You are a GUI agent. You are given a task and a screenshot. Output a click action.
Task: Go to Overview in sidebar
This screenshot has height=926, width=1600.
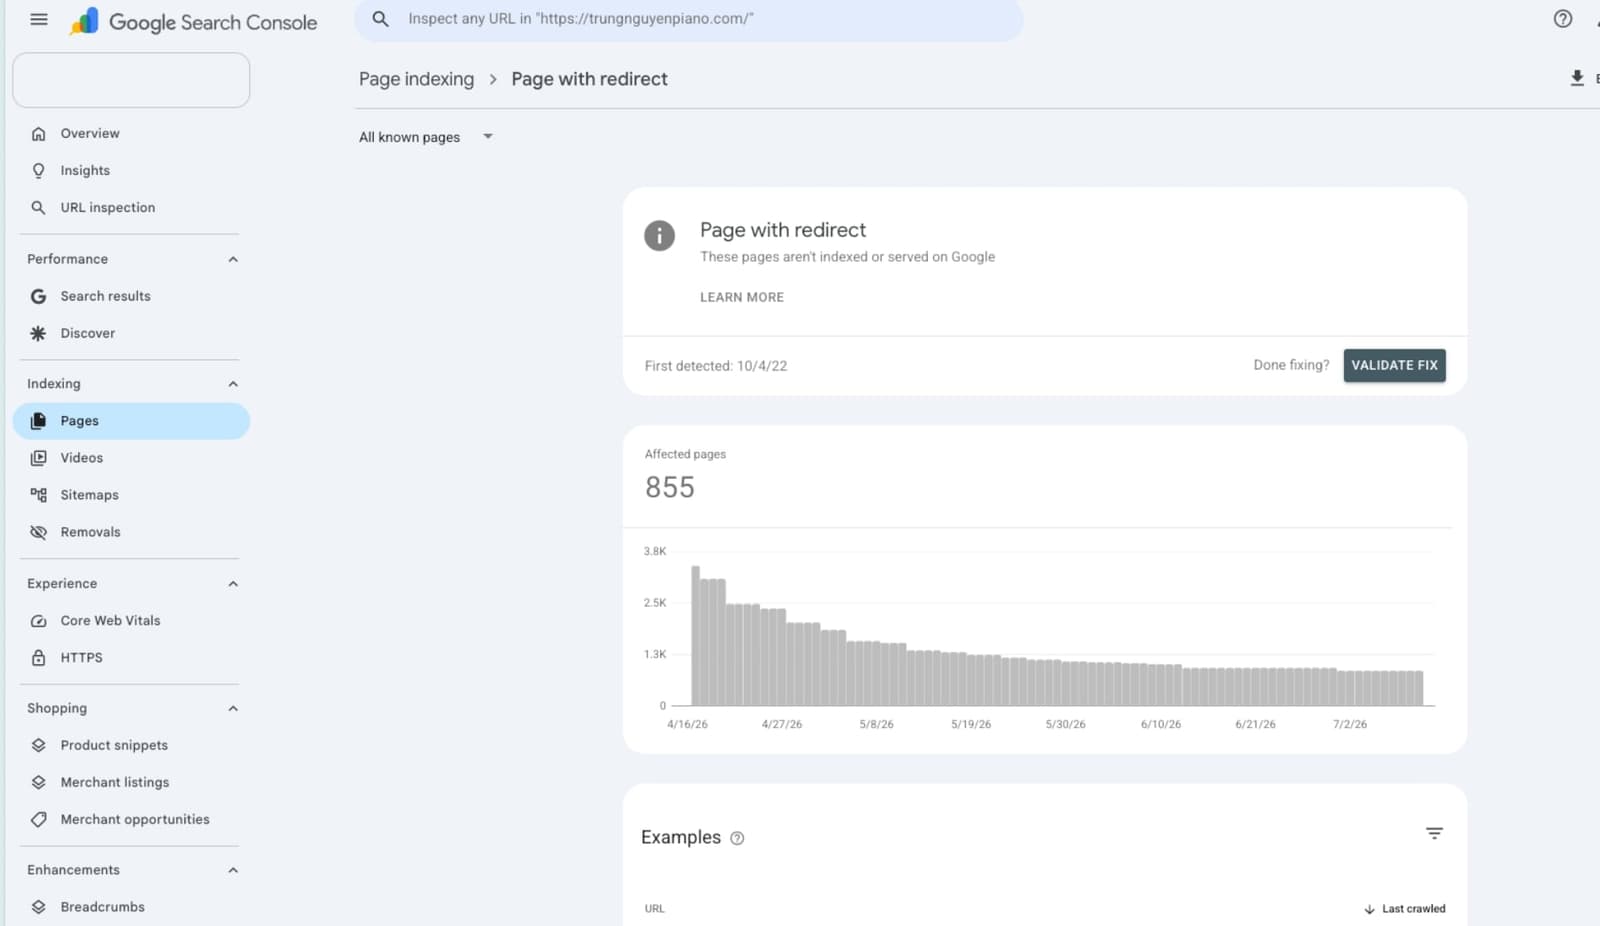pyautogui.click(x=131, y=134)
